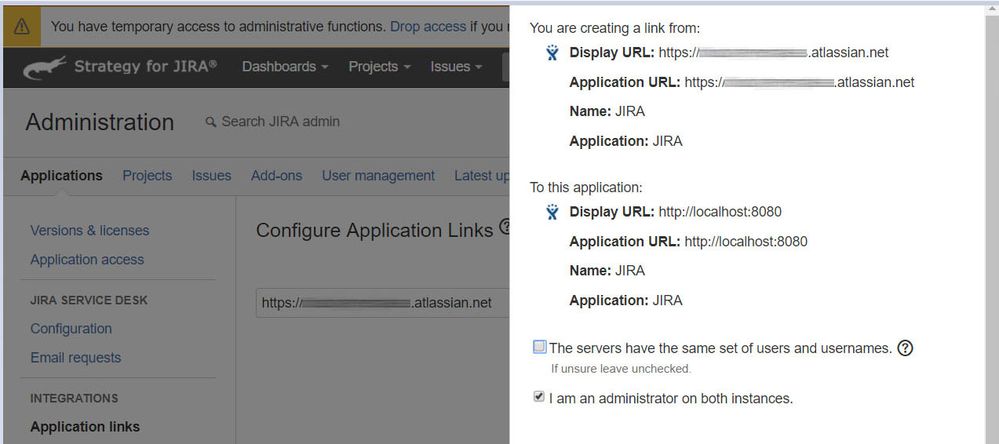Open Service Desk Configuration link
999x444 pixels.
click(71, 329)
